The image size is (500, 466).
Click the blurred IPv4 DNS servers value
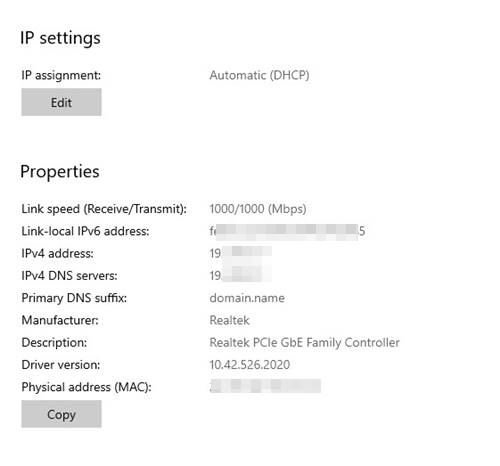240,275
